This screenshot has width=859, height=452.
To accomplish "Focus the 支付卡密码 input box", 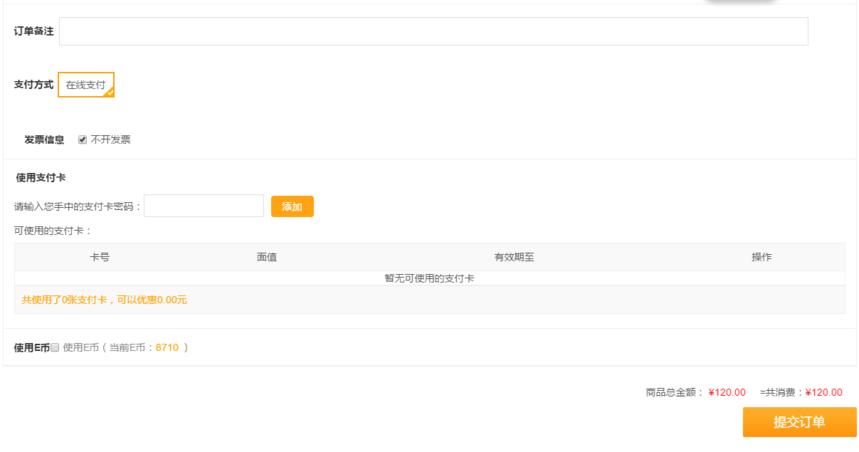I will point(204,206).
